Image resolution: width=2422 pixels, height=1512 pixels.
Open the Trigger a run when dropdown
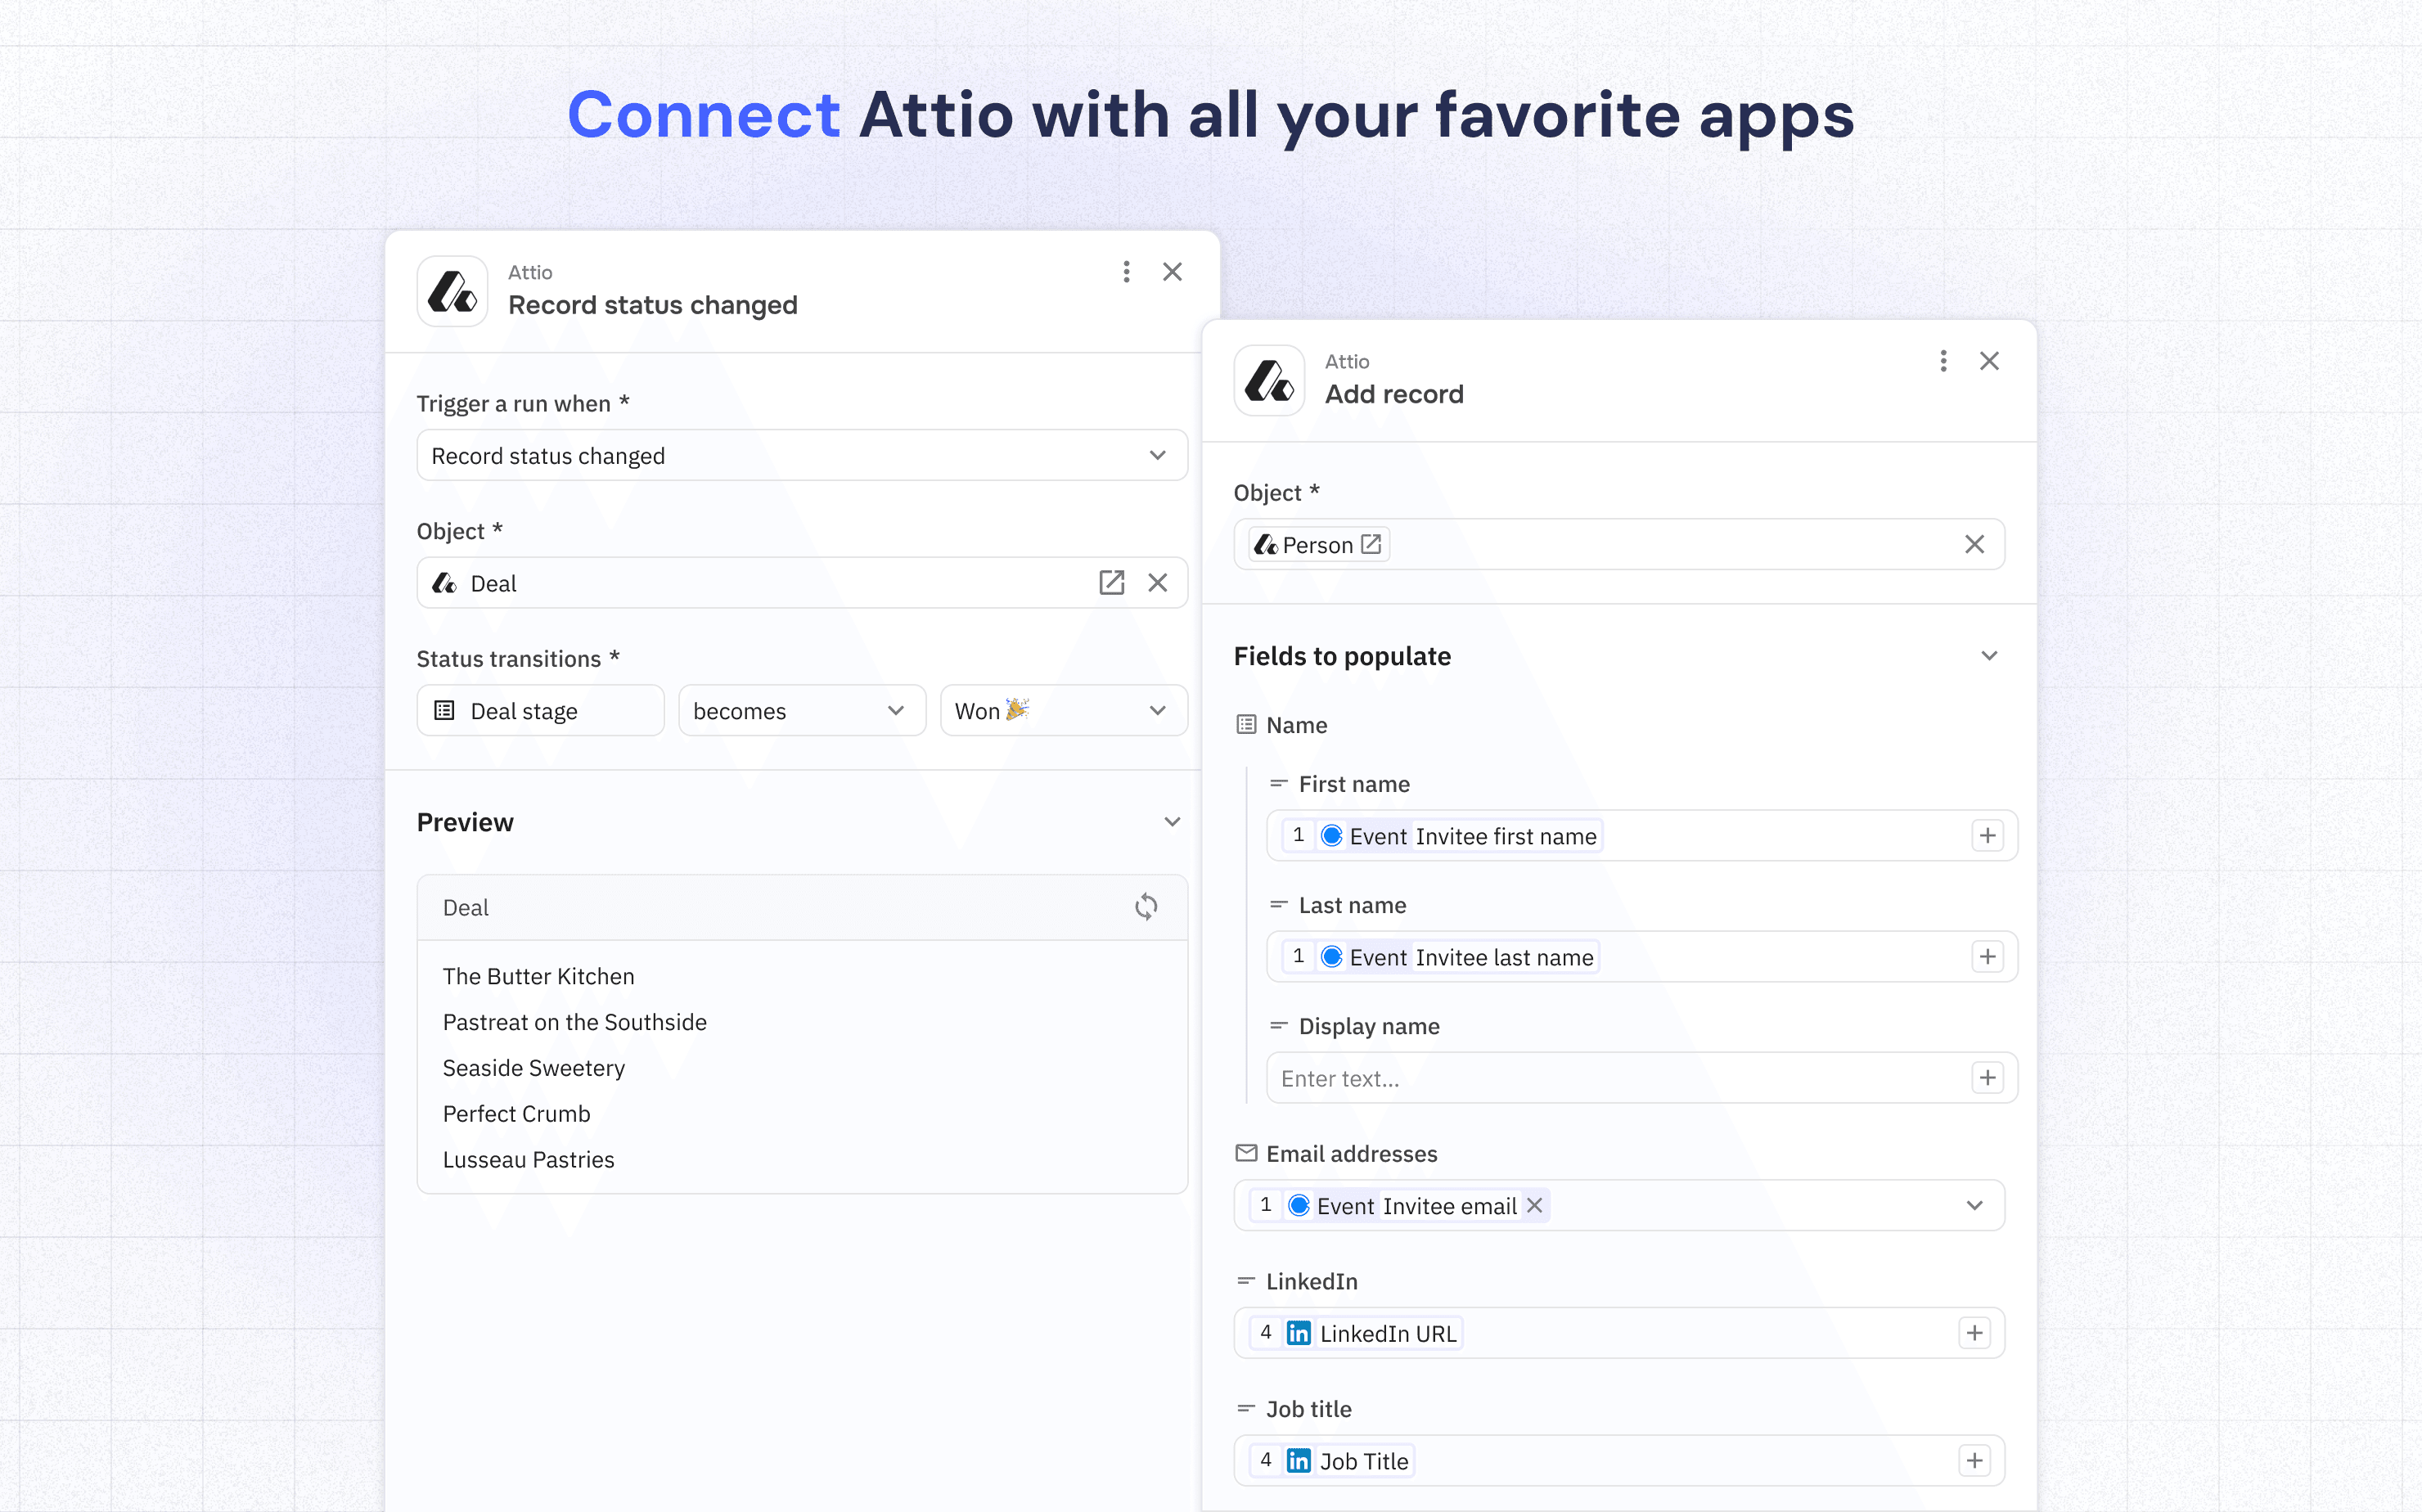pos(801,456)
